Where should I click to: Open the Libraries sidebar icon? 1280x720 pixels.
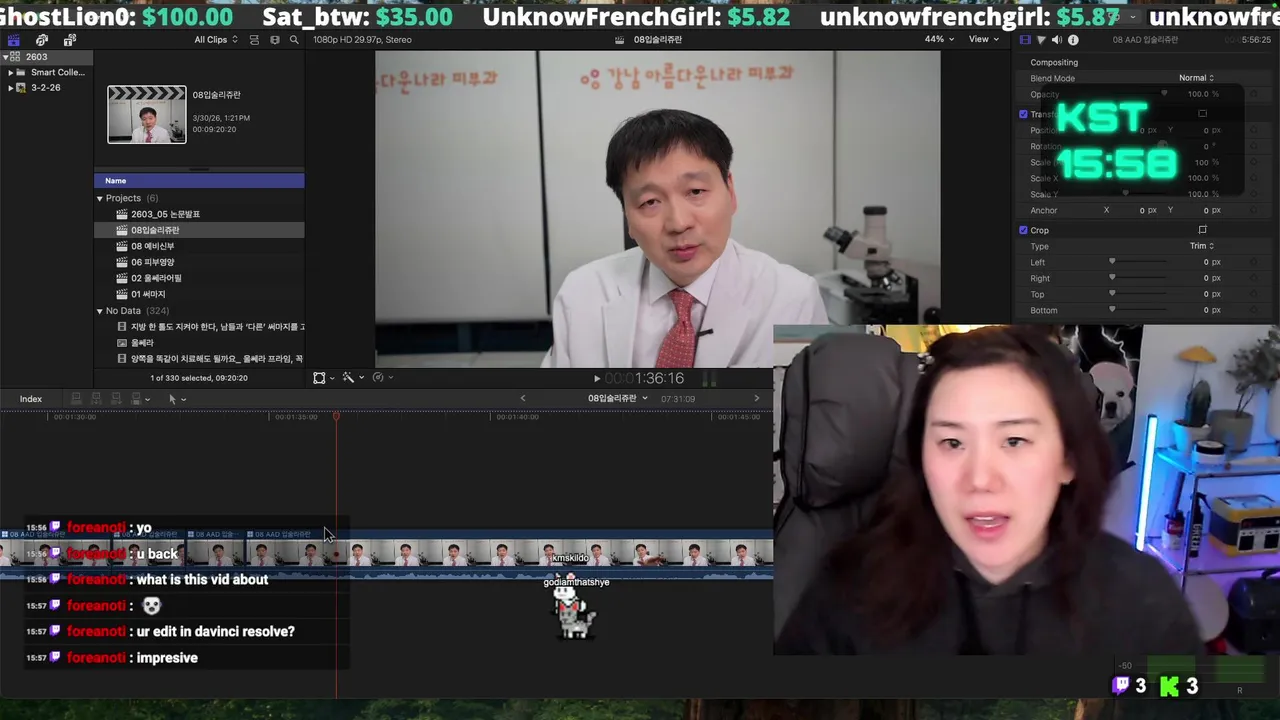(13, 40)
